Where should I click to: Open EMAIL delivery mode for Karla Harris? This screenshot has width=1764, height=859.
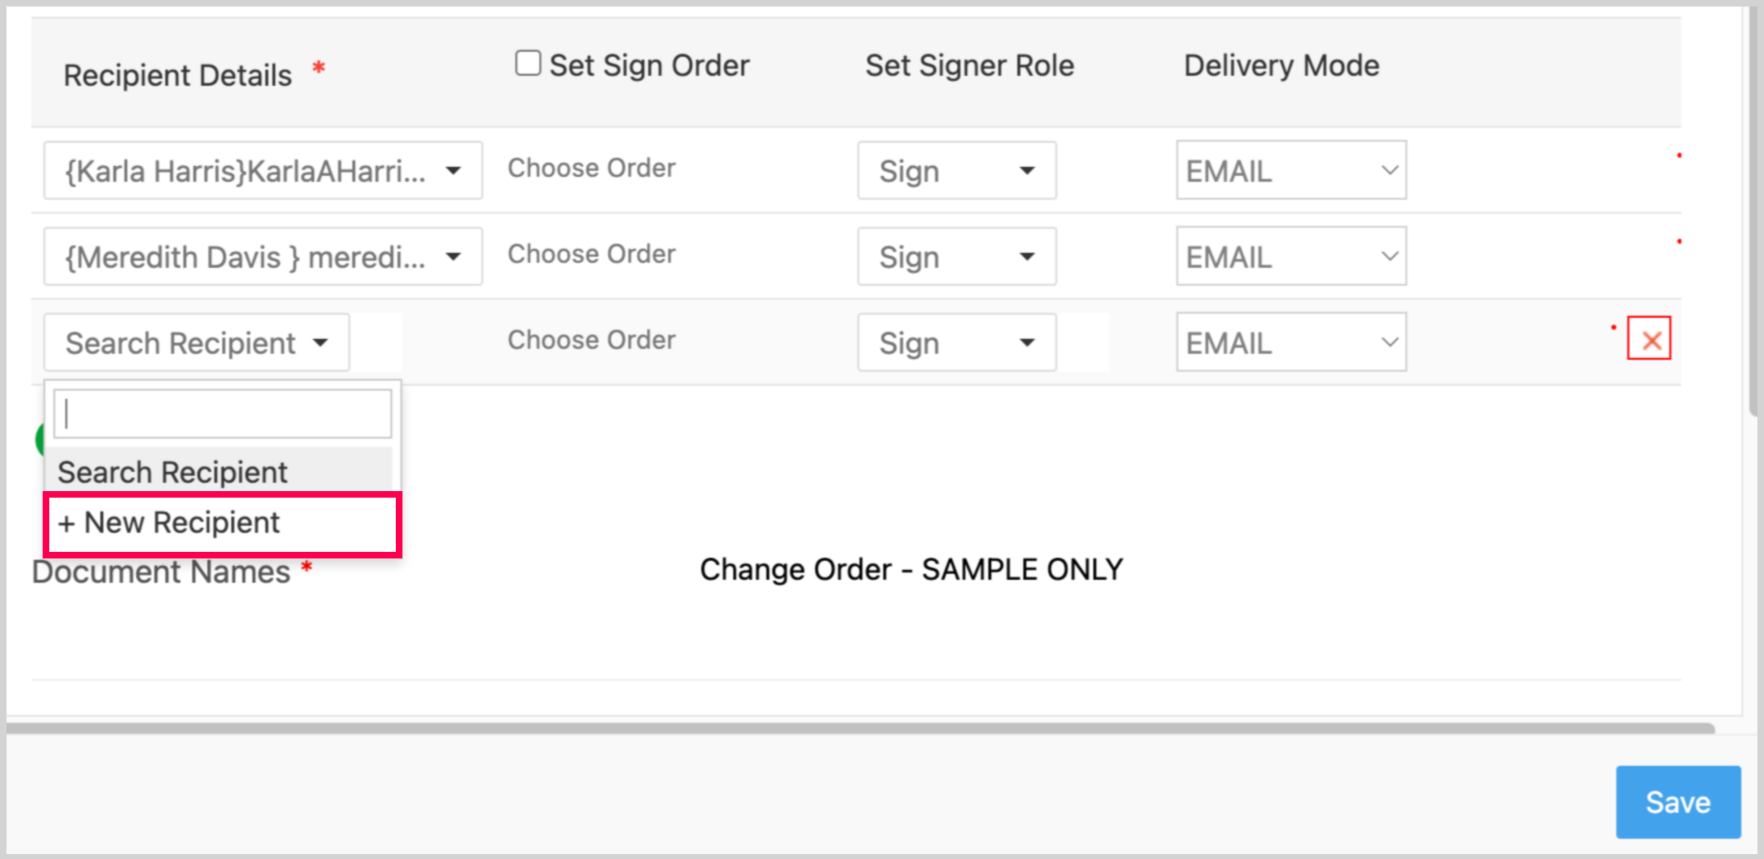[x=1290, y=171]
